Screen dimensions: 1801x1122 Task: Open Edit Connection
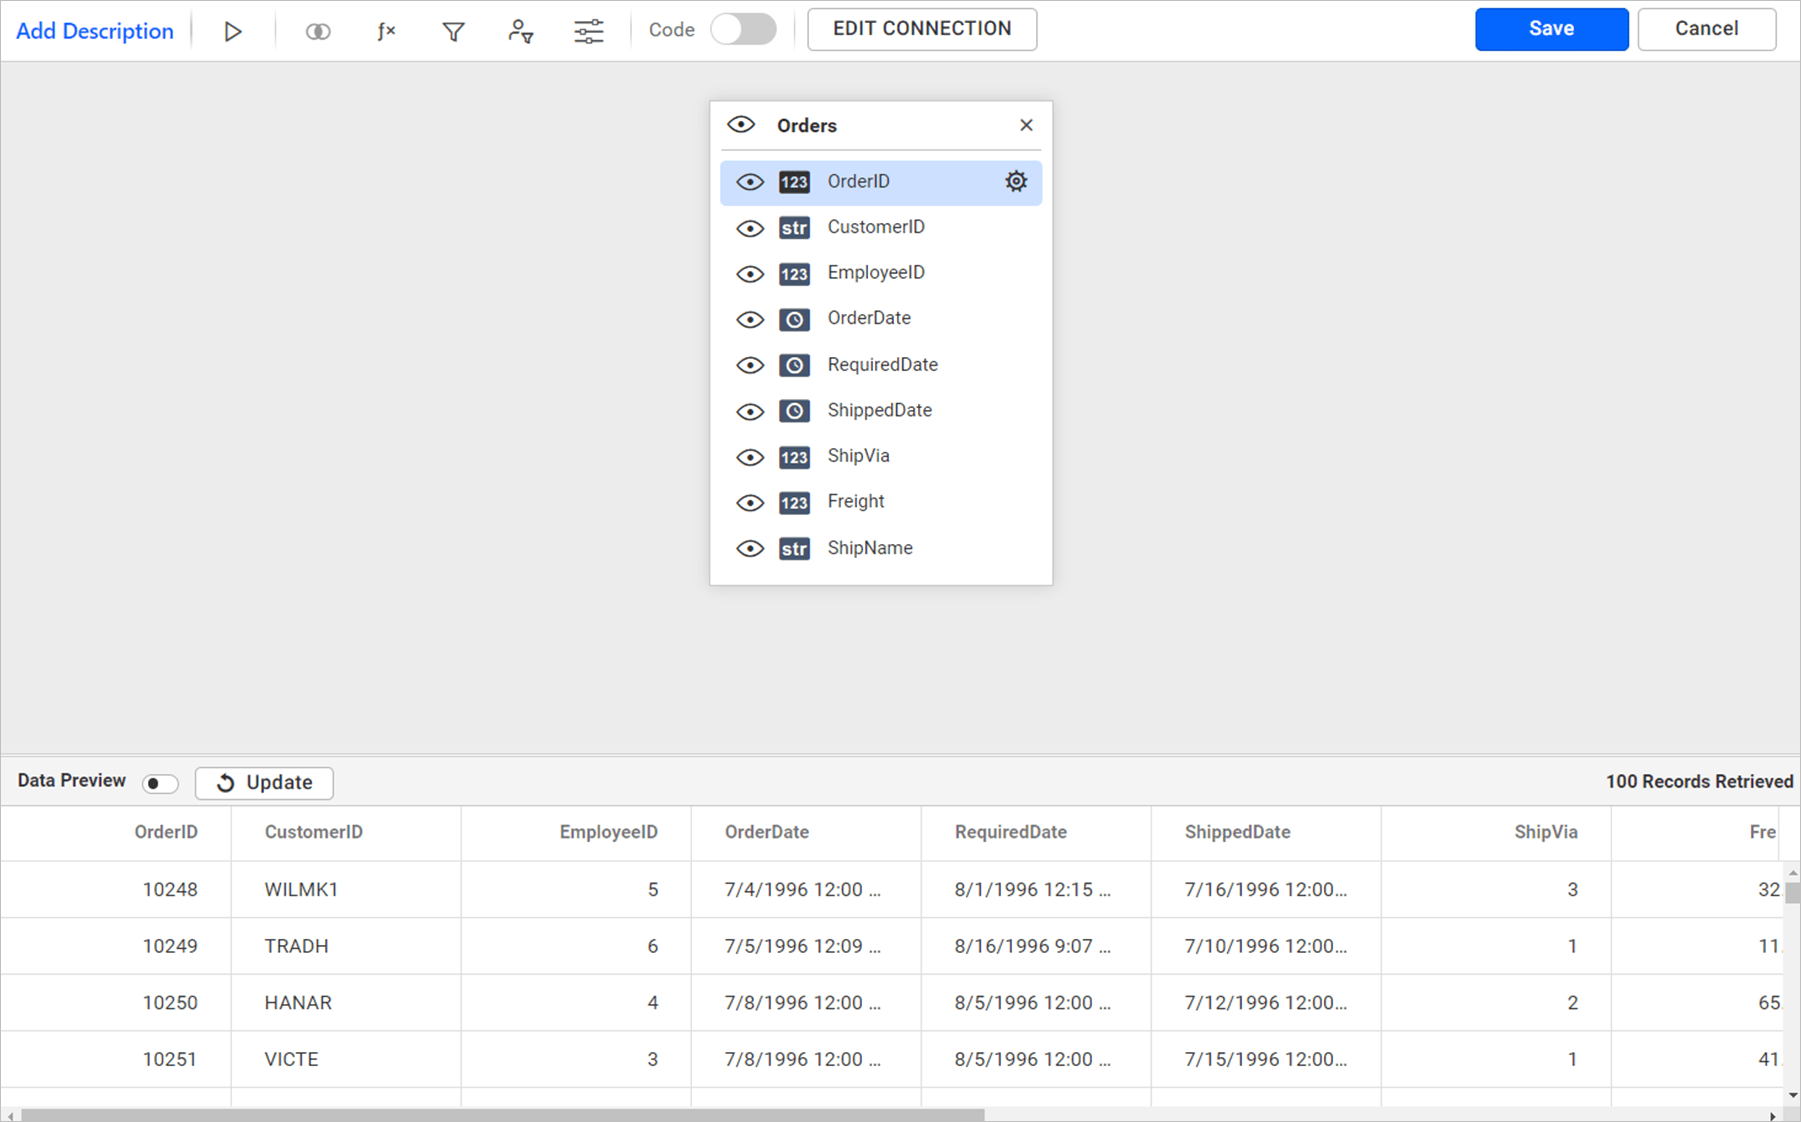point(921,29)
